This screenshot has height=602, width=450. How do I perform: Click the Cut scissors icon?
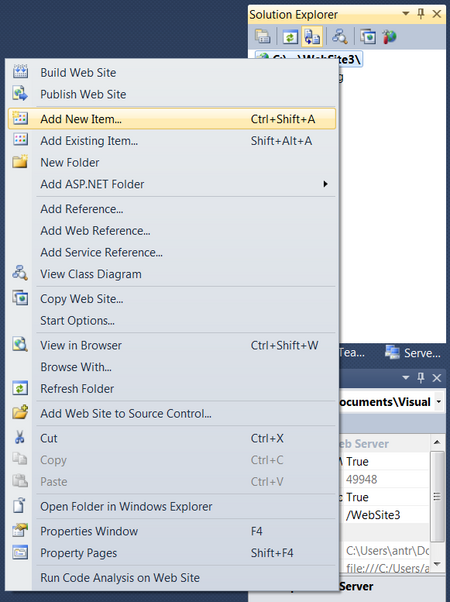20,438
